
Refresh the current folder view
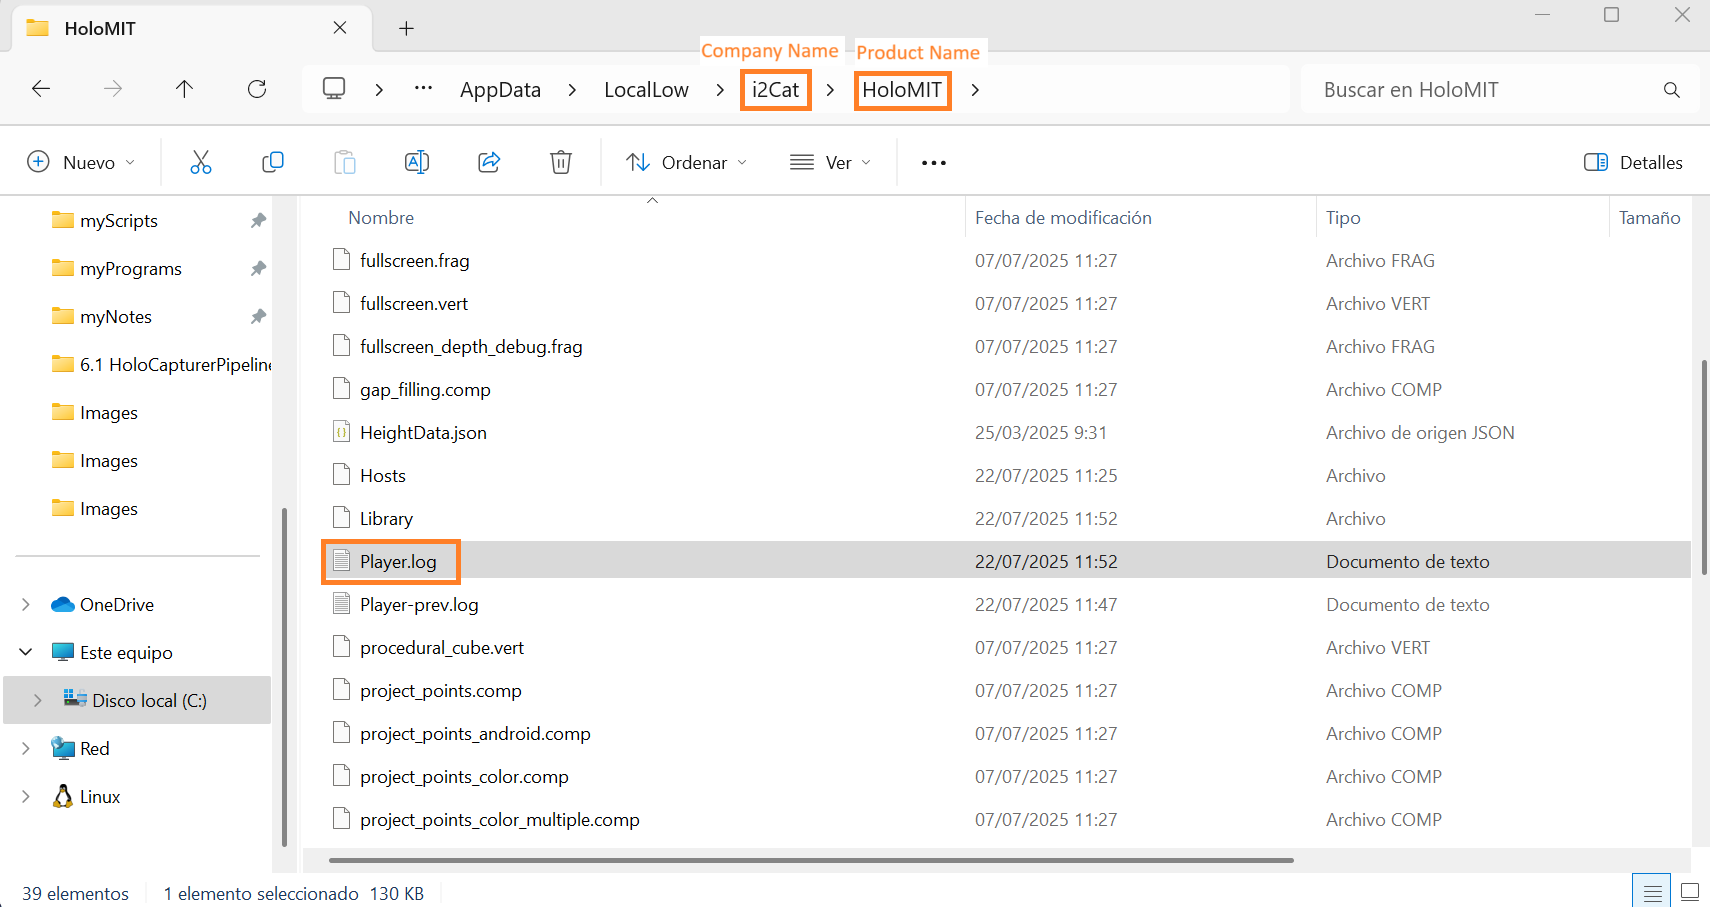tap(257, 89)
